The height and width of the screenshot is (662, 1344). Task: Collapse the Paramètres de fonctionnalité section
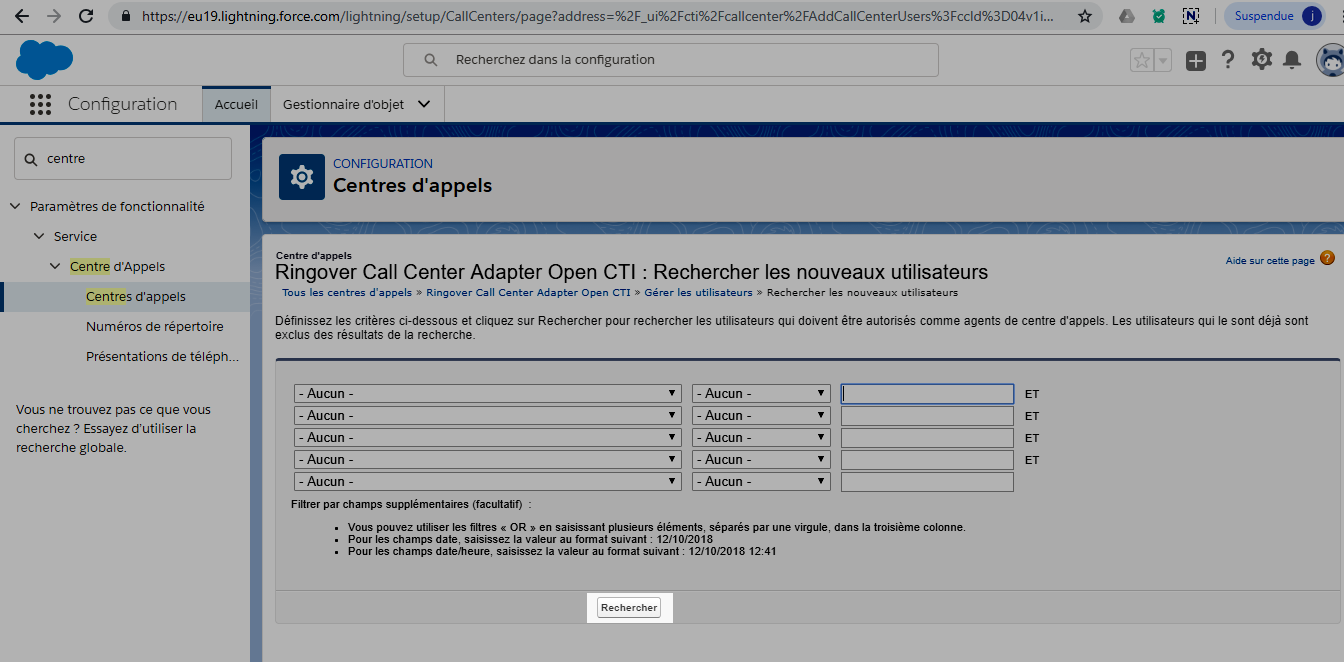pos(15,206)
